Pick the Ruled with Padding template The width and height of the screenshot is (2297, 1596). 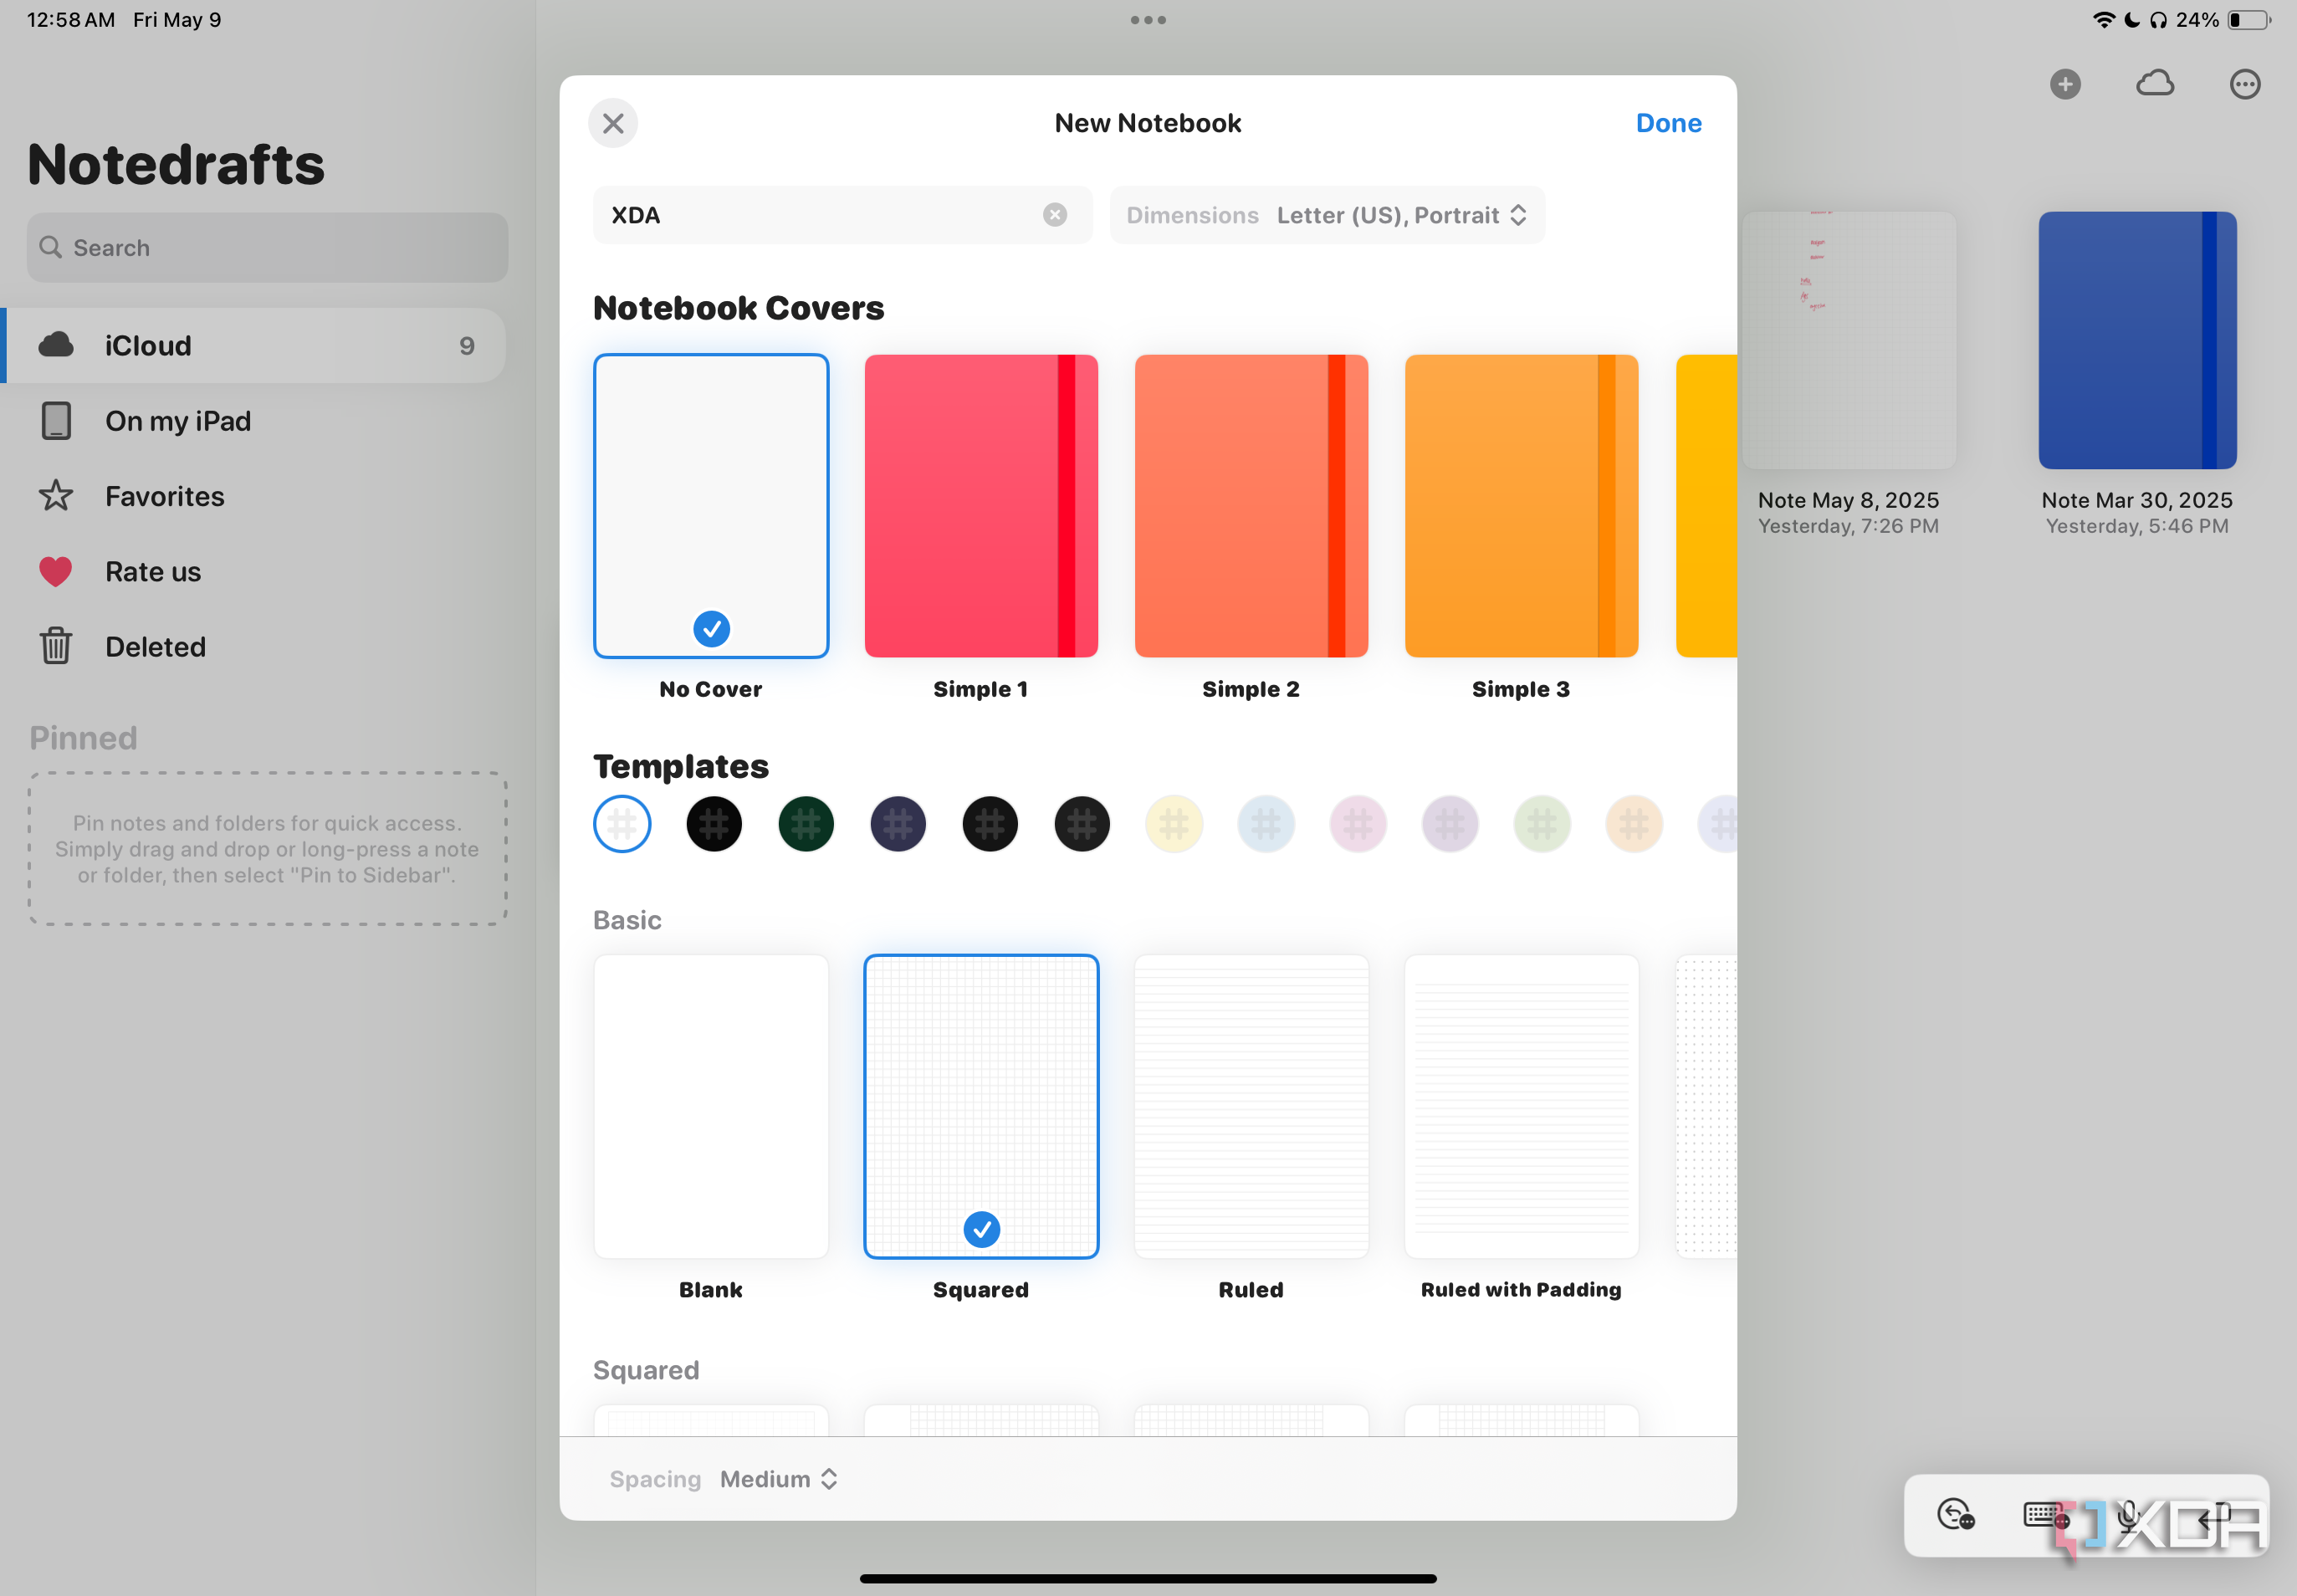click(x=1521, y=1106)
